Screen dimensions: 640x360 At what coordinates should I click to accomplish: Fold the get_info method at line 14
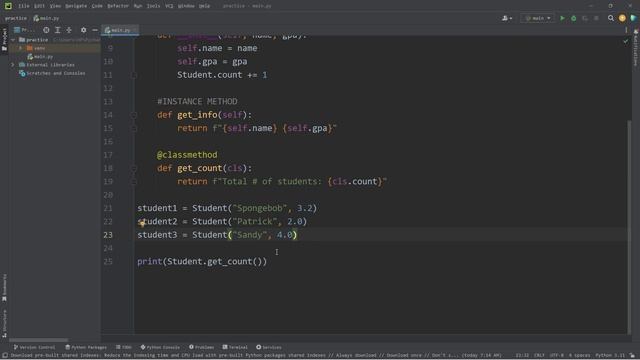click(x=133, y=116)
